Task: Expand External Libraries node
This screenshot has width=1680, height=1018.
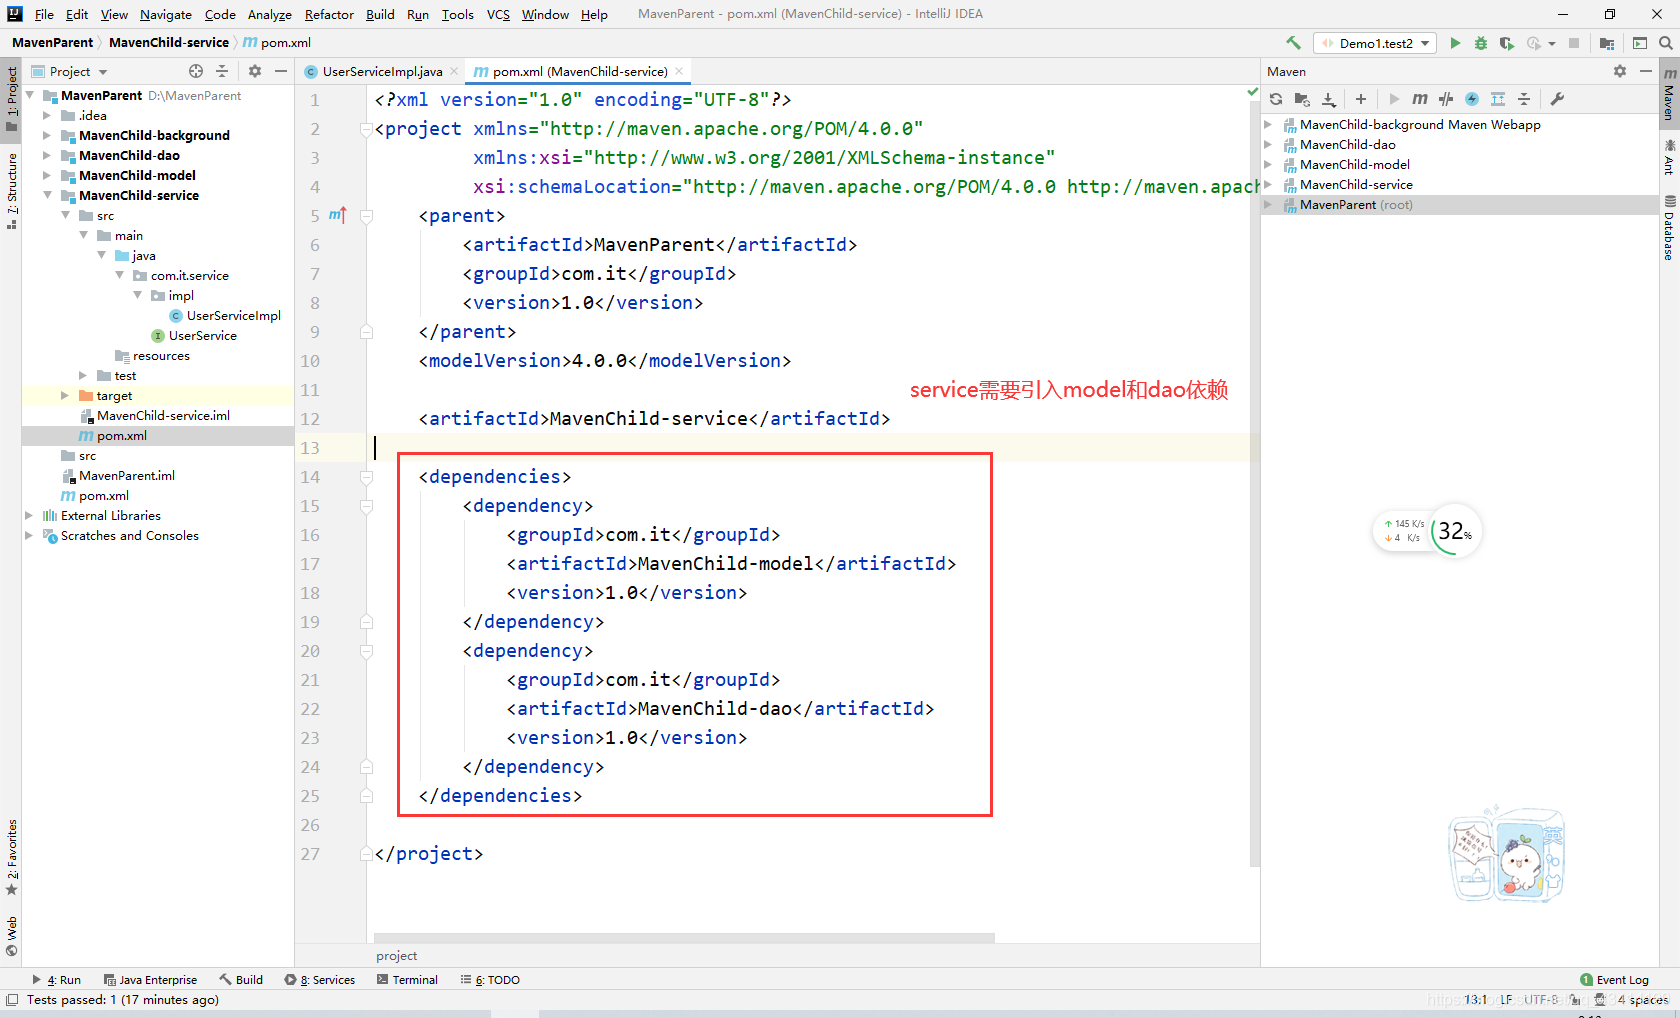Action: pos(28,515)
